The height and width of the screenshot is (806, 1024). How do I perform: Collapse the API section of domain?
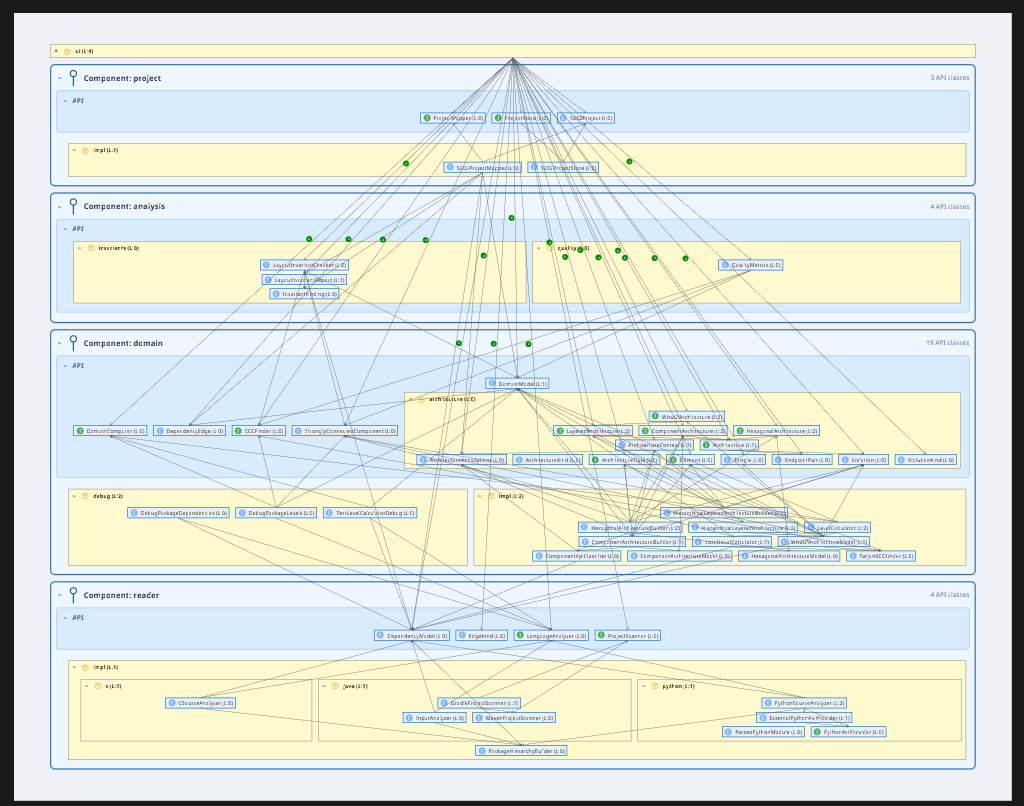(x=65, y=366)
